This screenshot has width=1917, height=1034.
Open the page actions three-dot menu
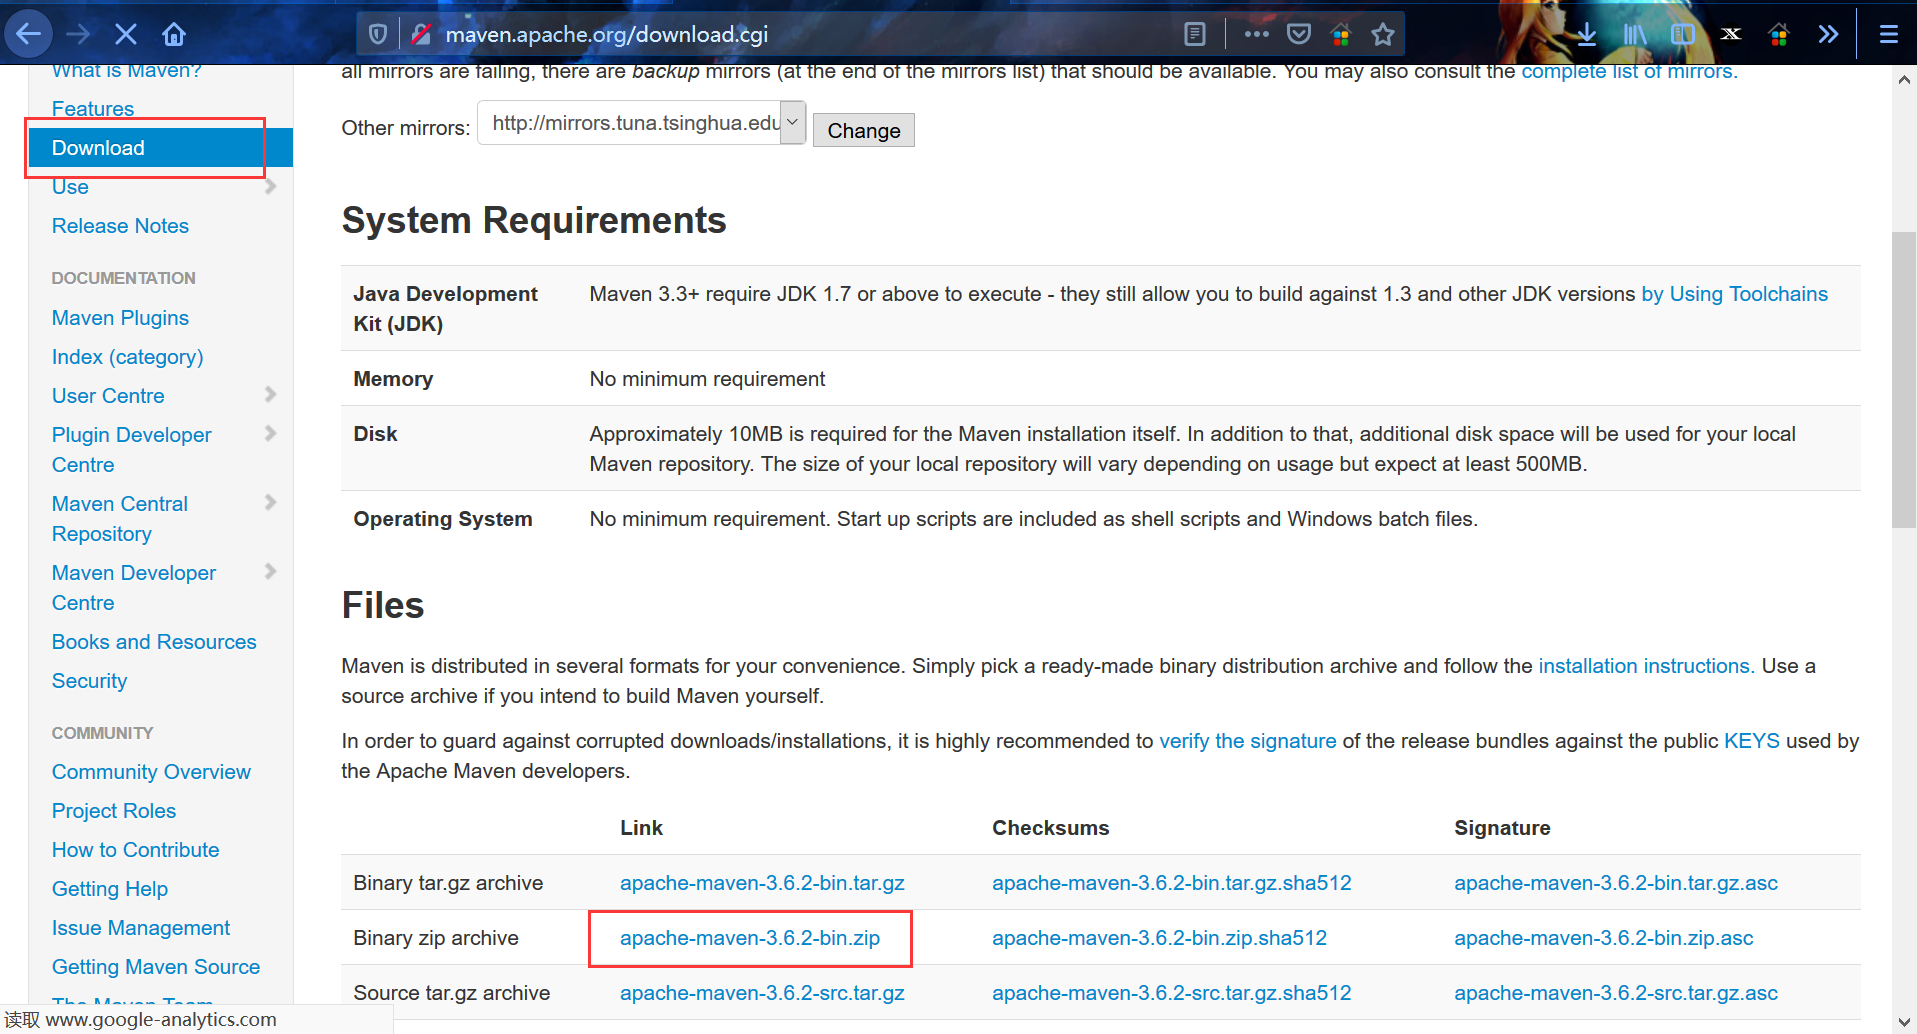coord(1256,34)
